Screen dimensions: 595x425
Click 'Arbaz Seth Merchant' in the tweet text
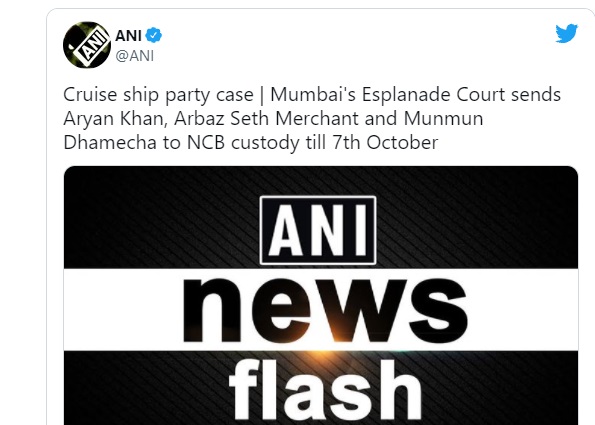tap(266, 119)
